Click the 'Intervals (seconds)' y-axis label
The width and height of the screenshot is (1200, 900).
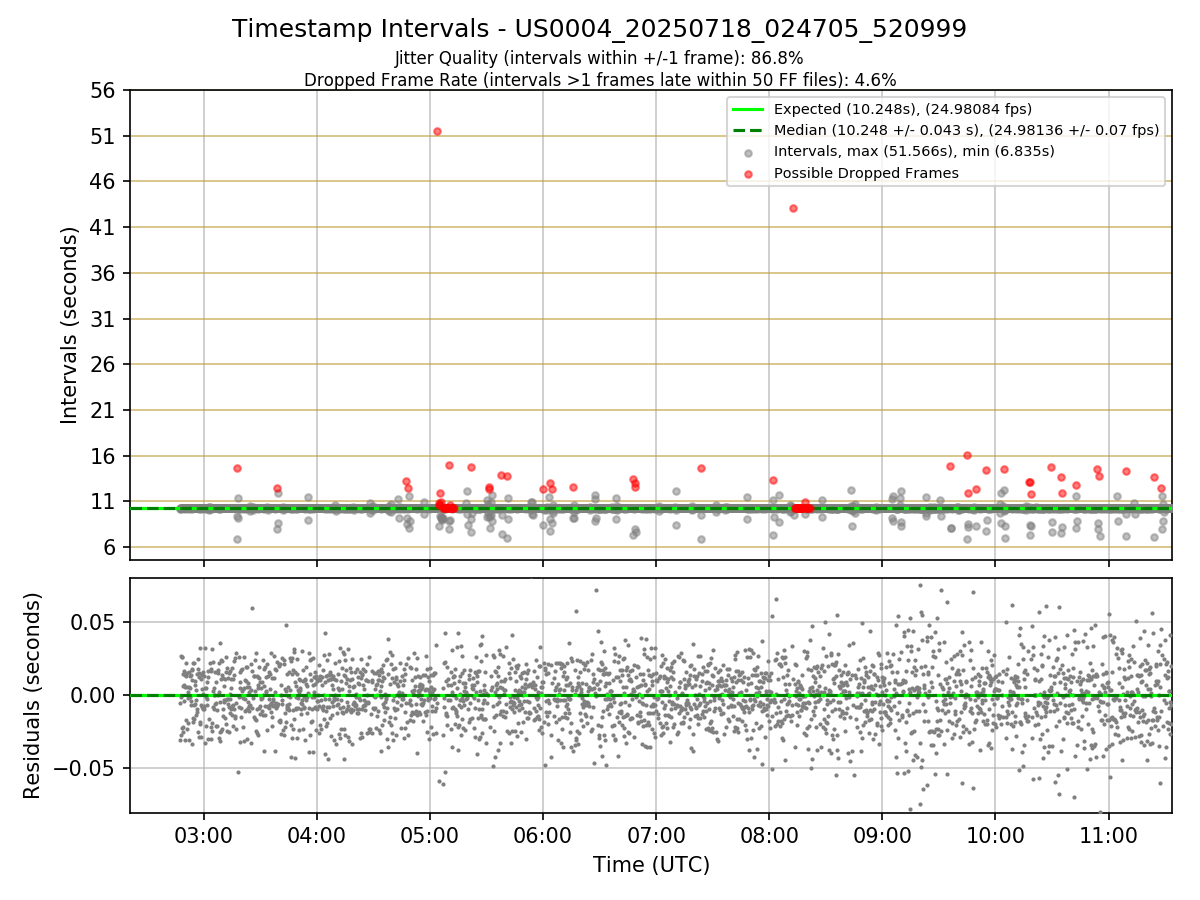click(69, 325)
